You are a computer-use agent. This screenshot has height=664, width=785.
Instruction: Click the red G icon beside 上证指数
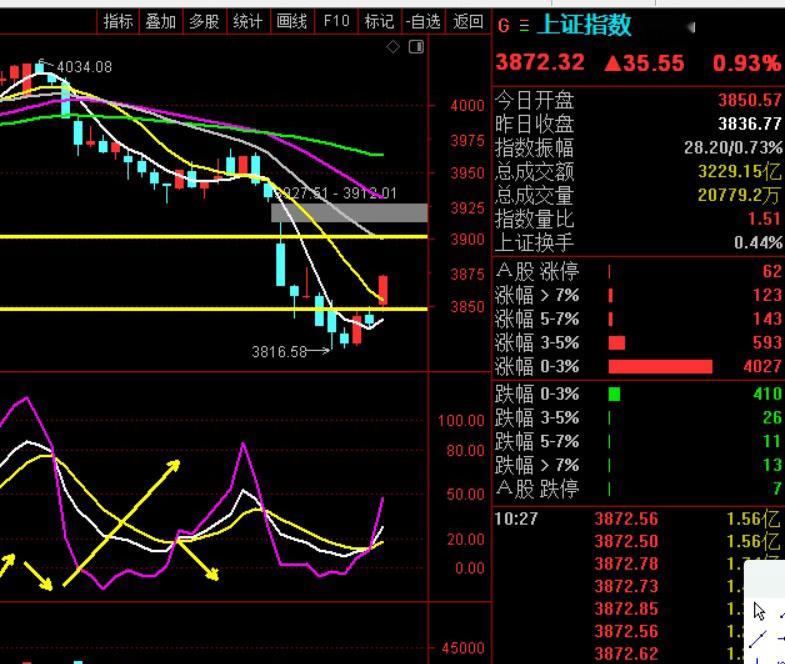(x=504, y=26)
